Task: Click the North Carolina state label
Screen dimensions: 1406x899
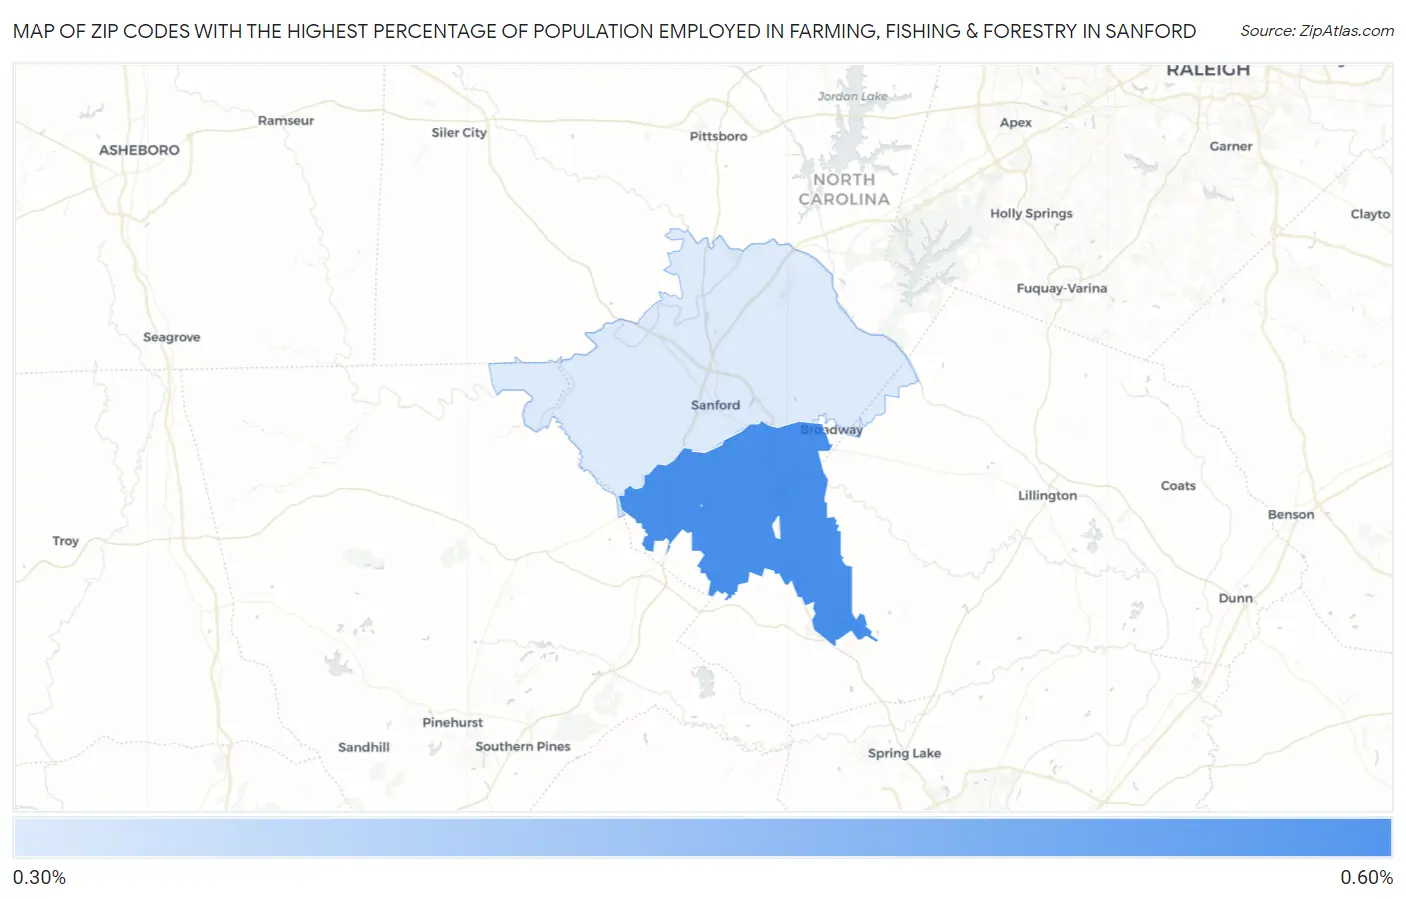Action: coord(843,189)
